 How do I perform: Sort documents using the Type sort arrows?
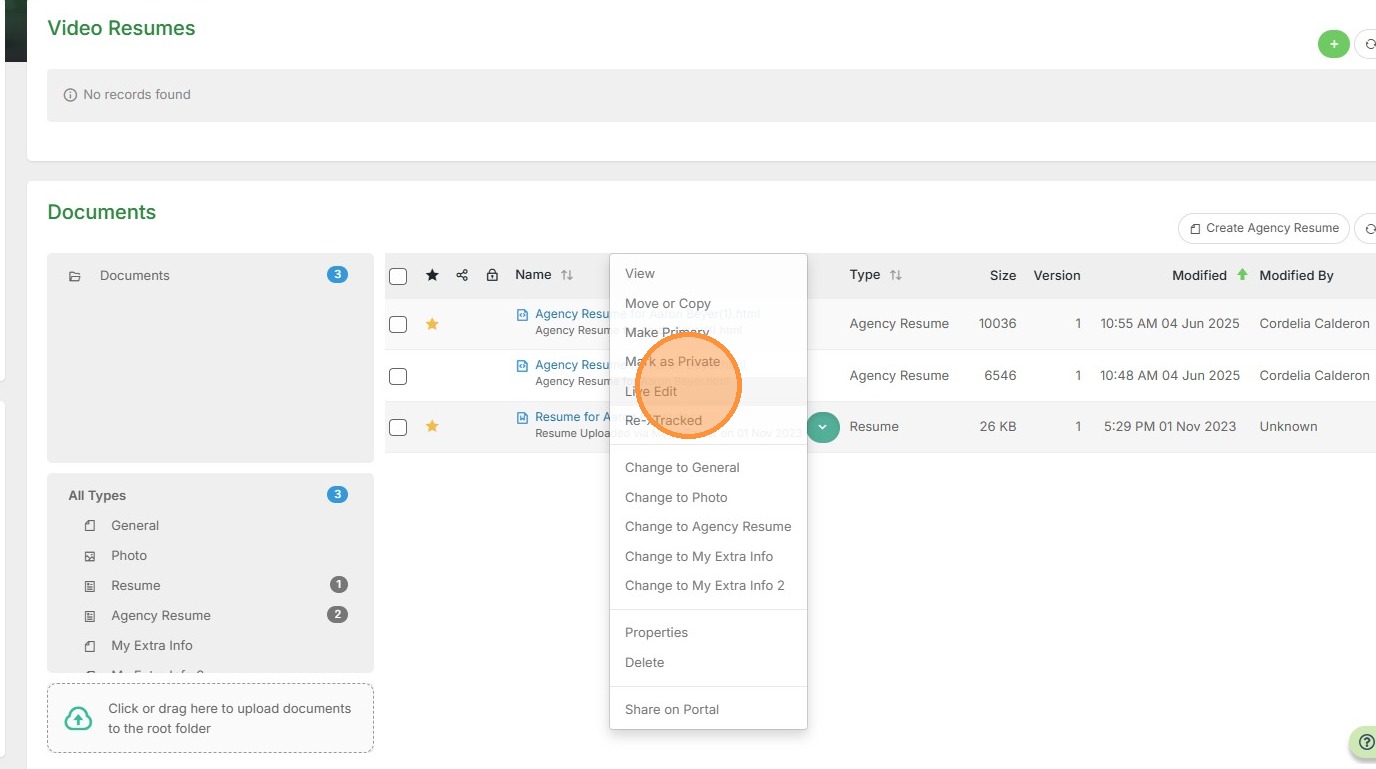tap(896, 275)
